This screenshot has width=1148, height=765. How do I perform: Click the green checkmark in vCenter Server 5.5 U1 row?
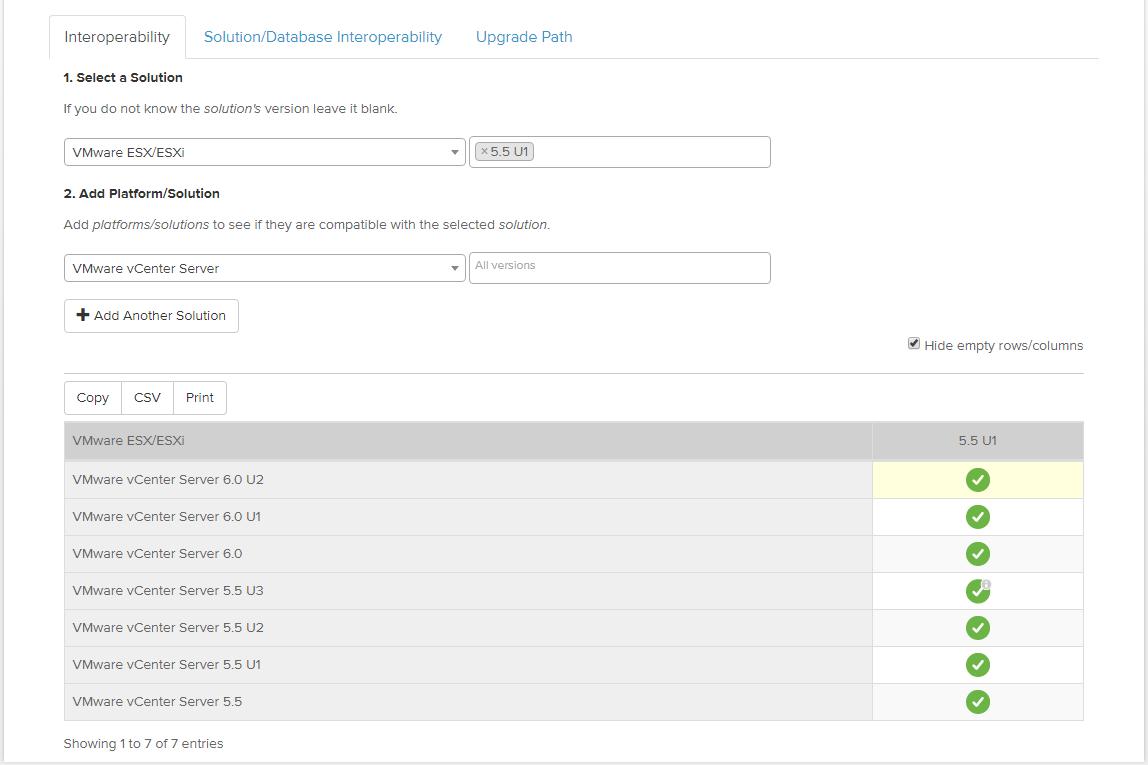(x=977, y=665)
